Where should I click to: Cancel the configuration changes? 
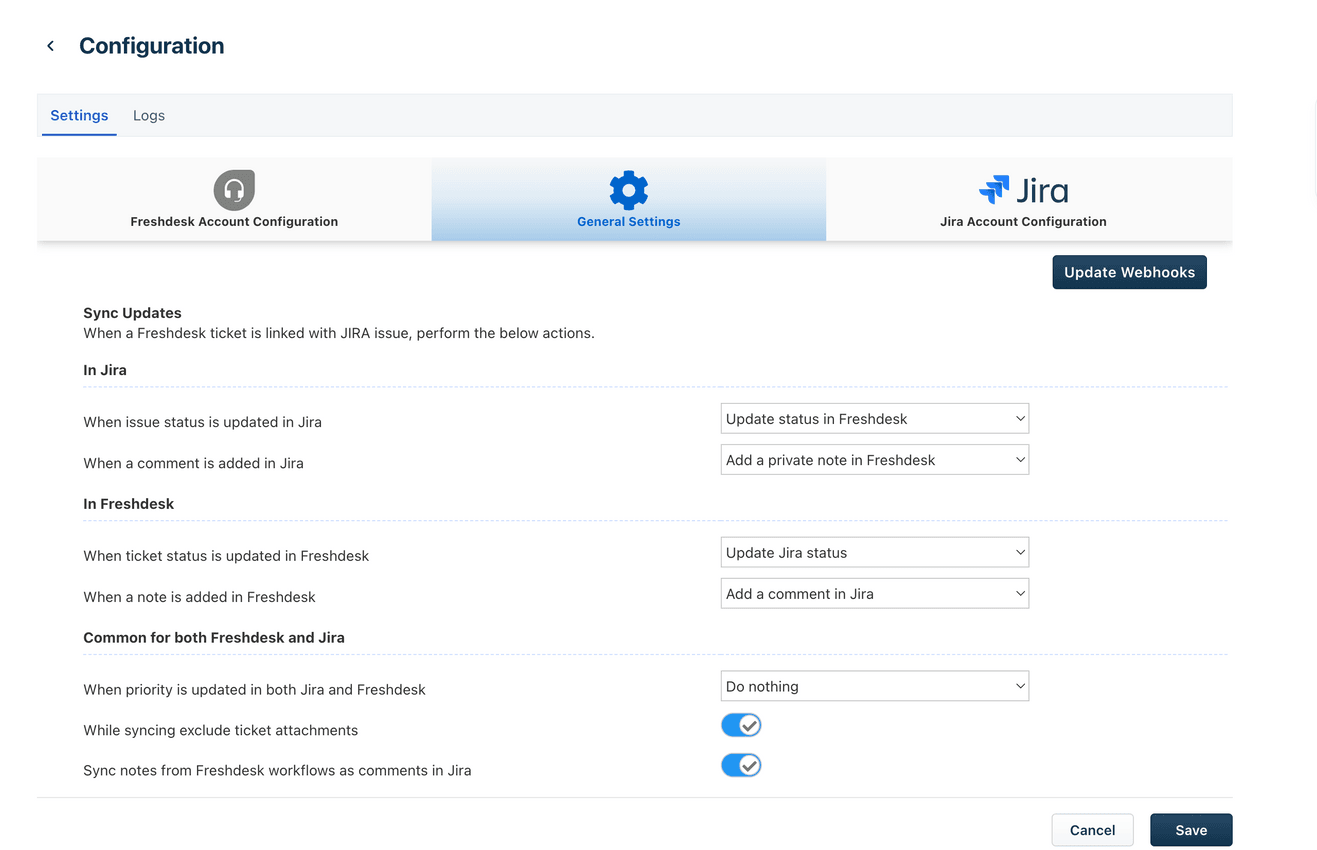1092,830
